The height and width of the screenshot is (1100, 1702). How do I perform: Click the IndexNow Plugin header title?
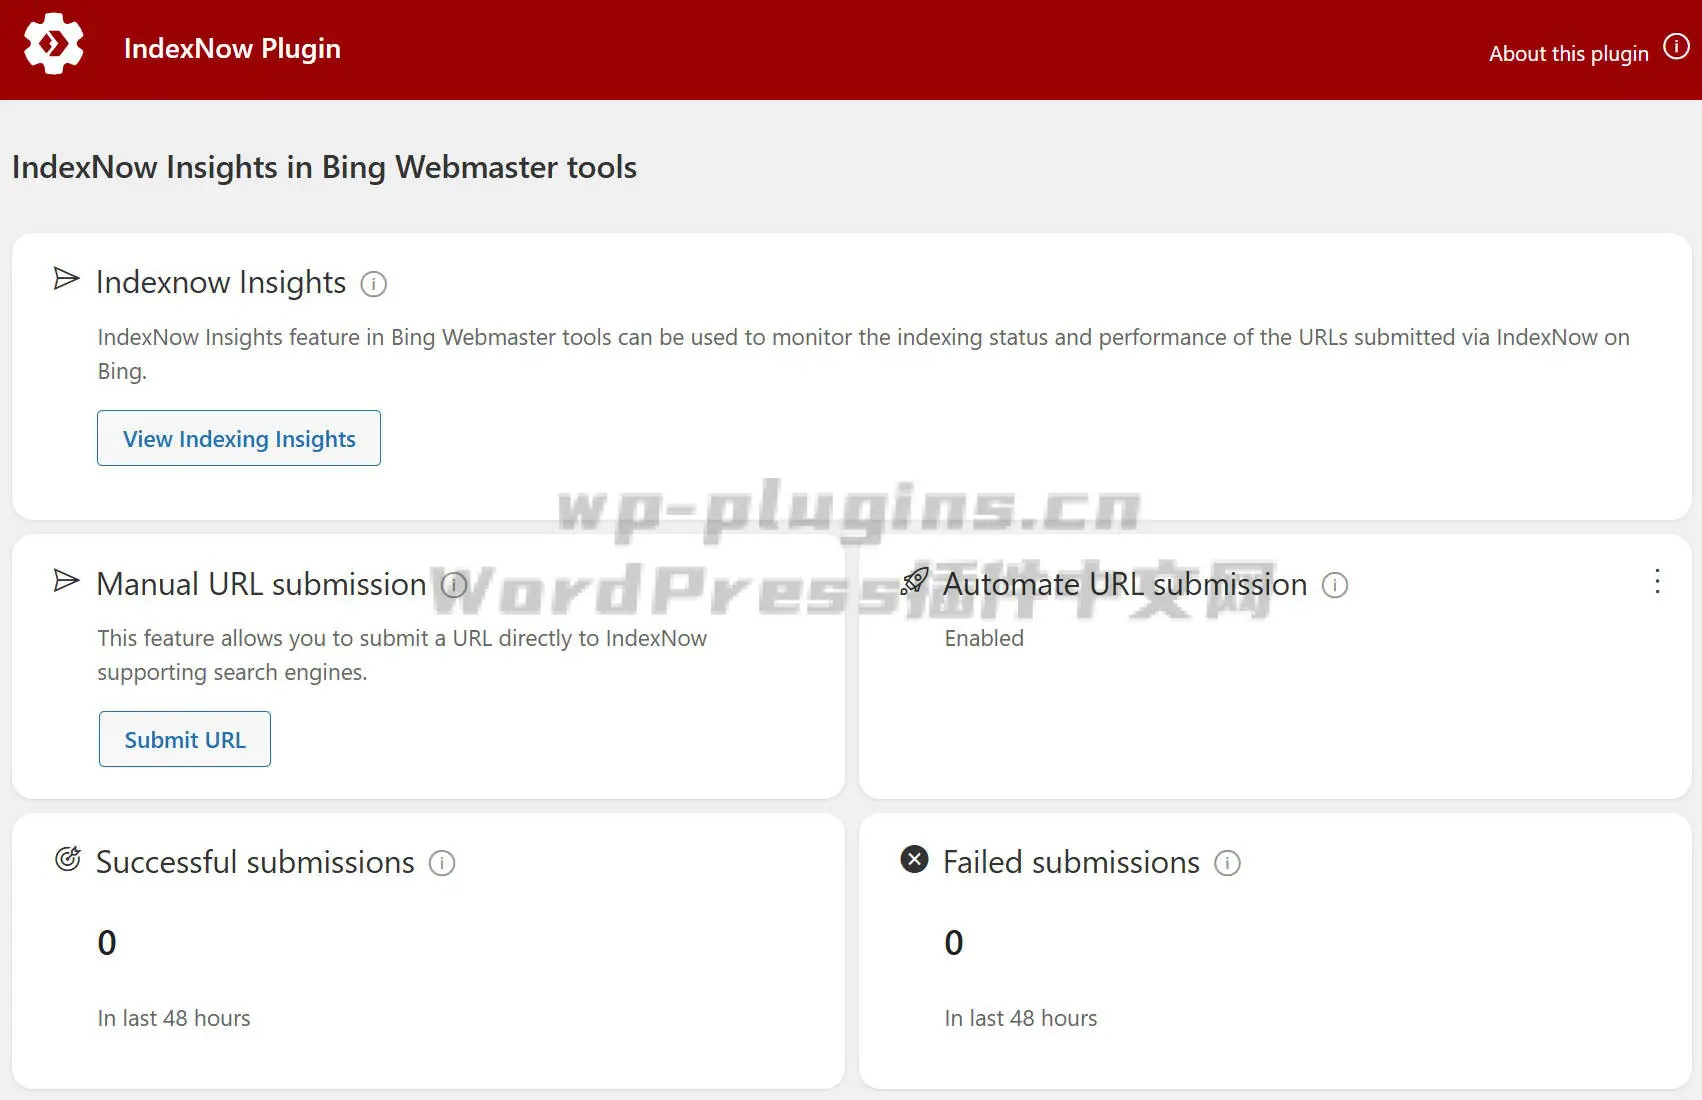[x=232, y=48]
